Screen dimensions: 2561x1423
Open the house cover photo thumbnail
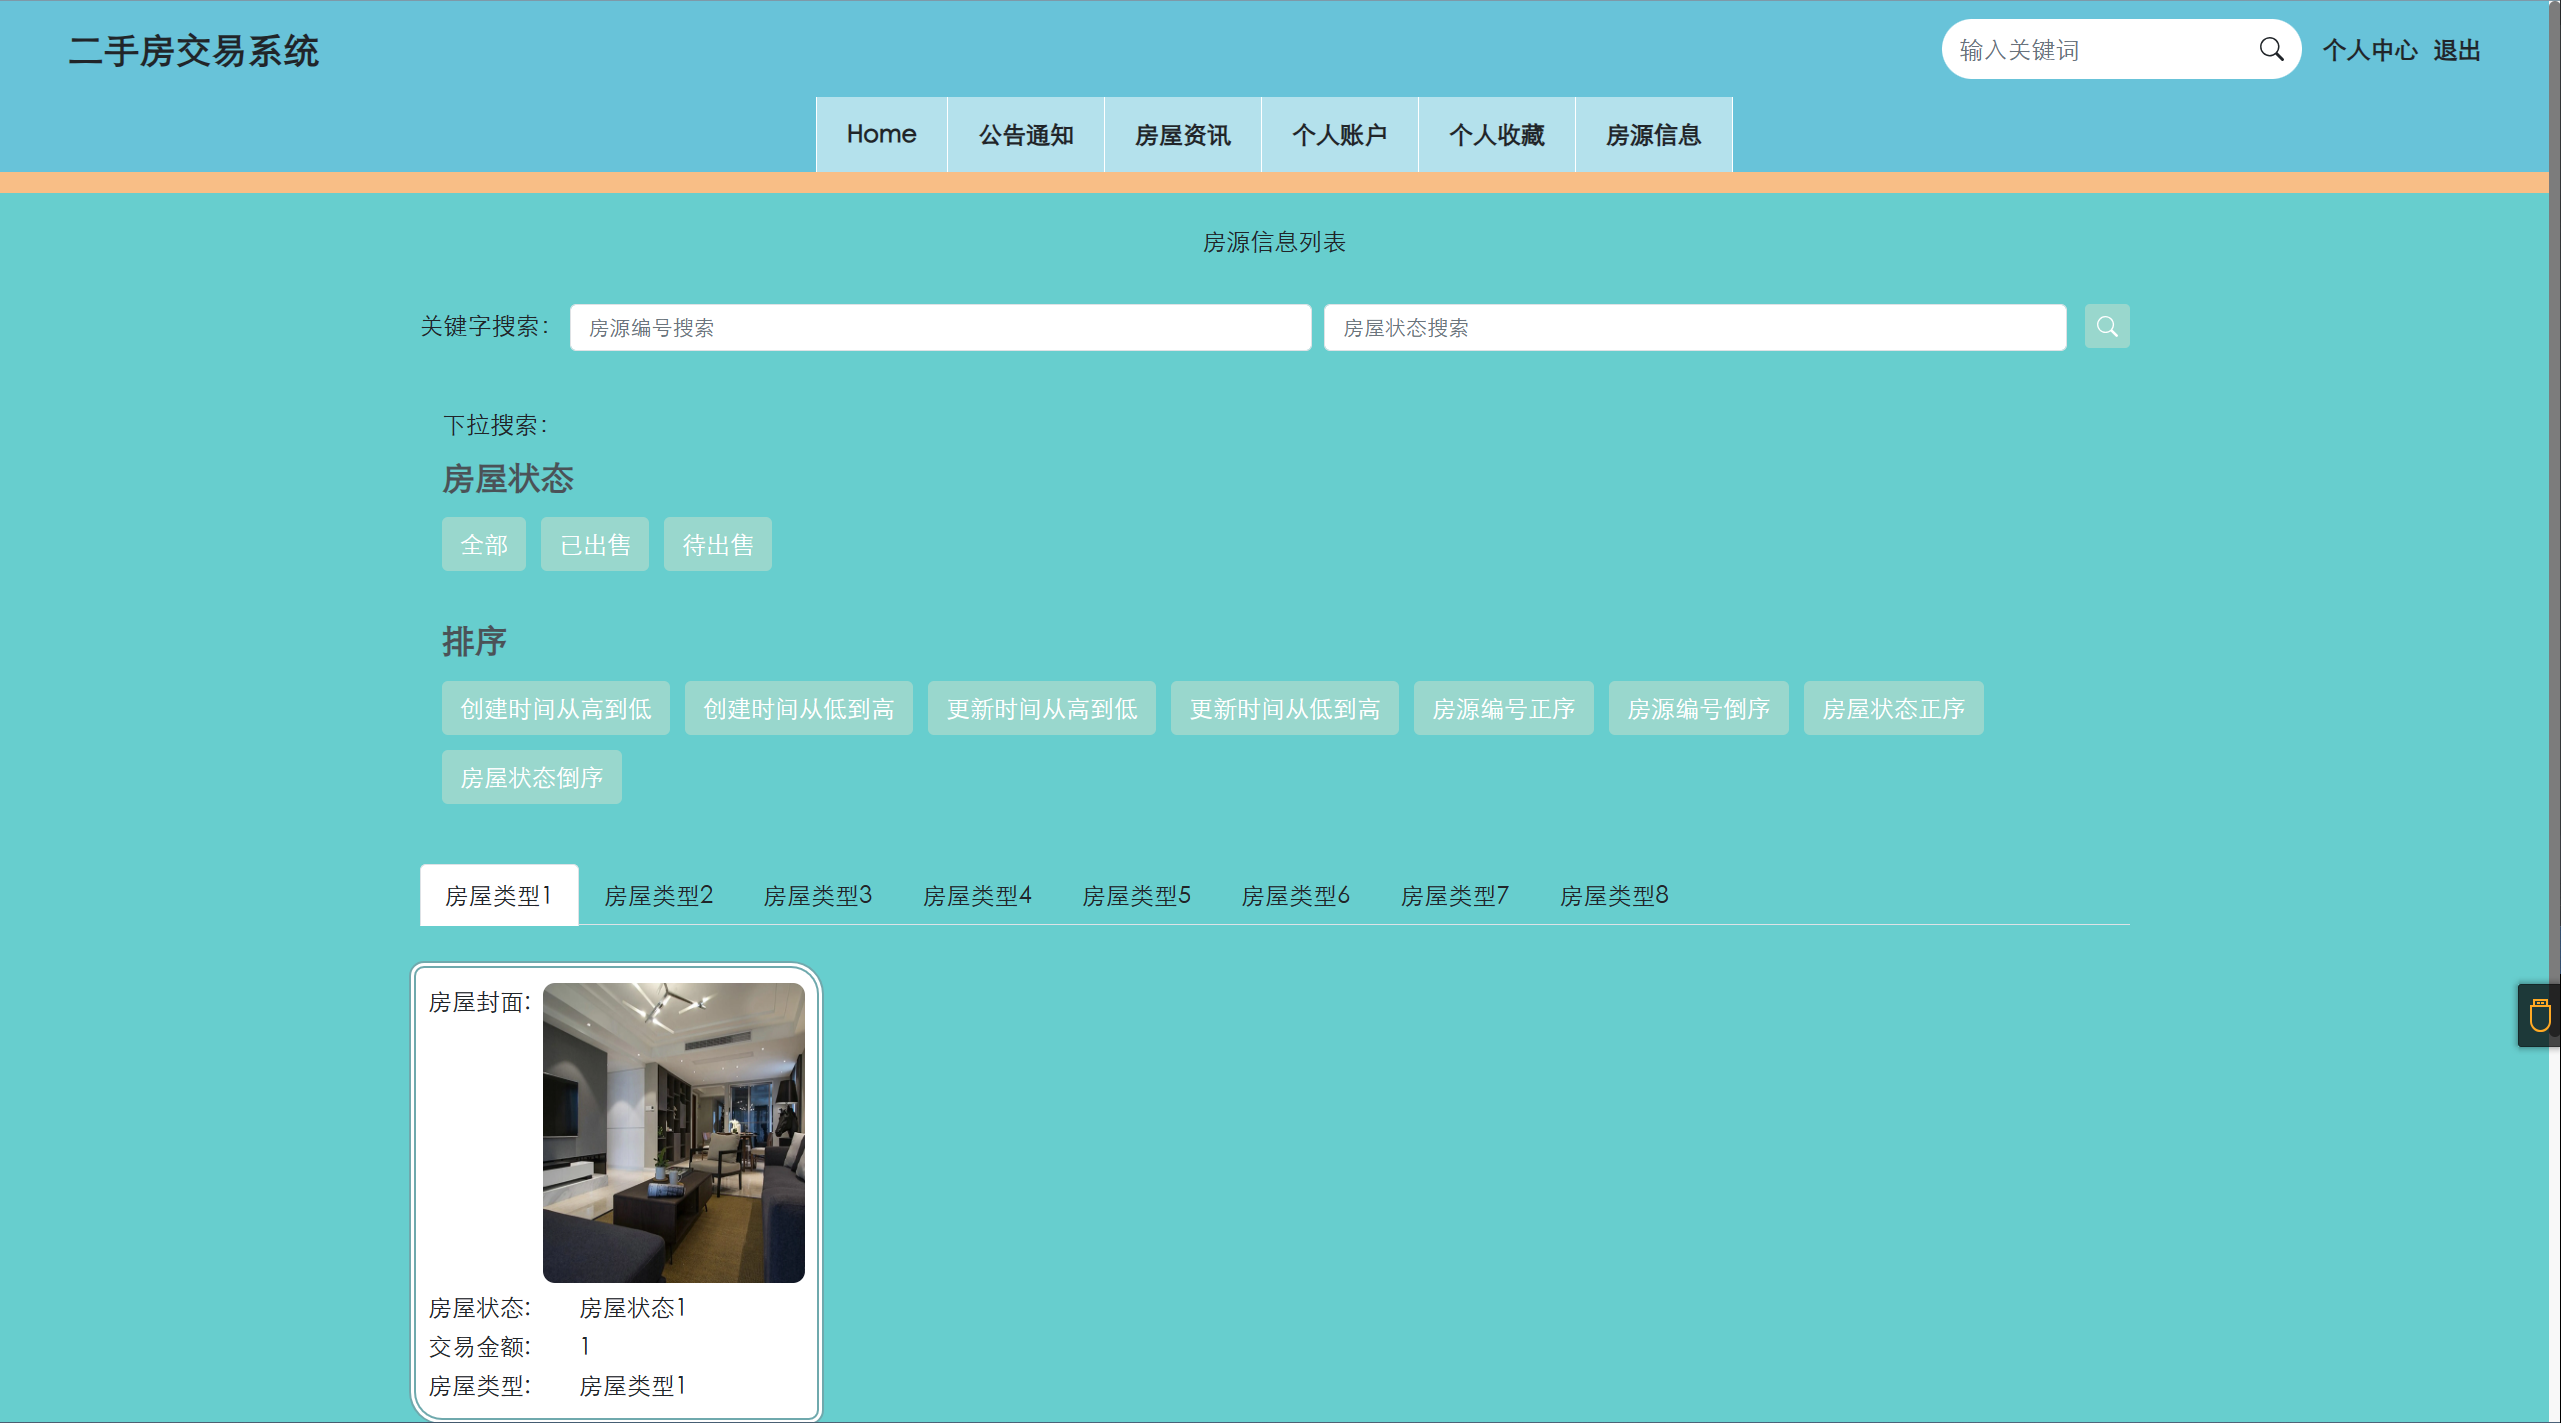coord(673,1132)
